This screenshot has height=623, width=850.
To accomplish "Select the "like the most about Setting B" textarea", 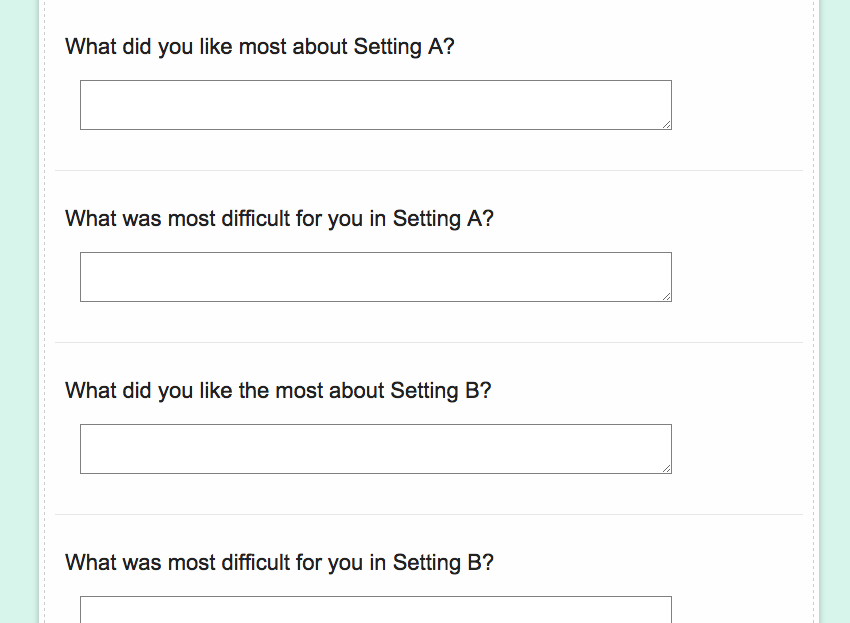I will point(375,449).
